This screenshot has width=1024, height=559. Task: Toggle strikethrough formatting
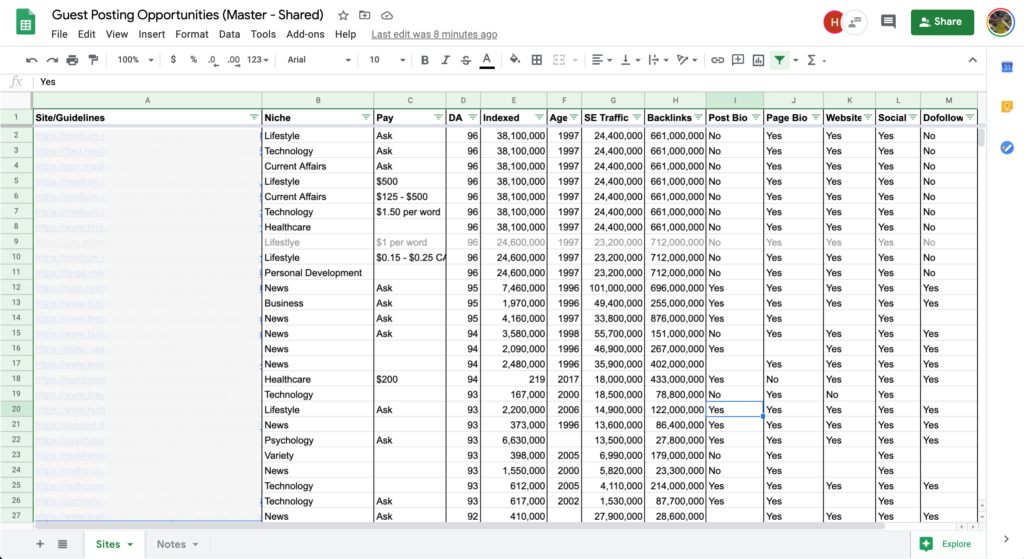pyautogui.click(x=466, y=60)
